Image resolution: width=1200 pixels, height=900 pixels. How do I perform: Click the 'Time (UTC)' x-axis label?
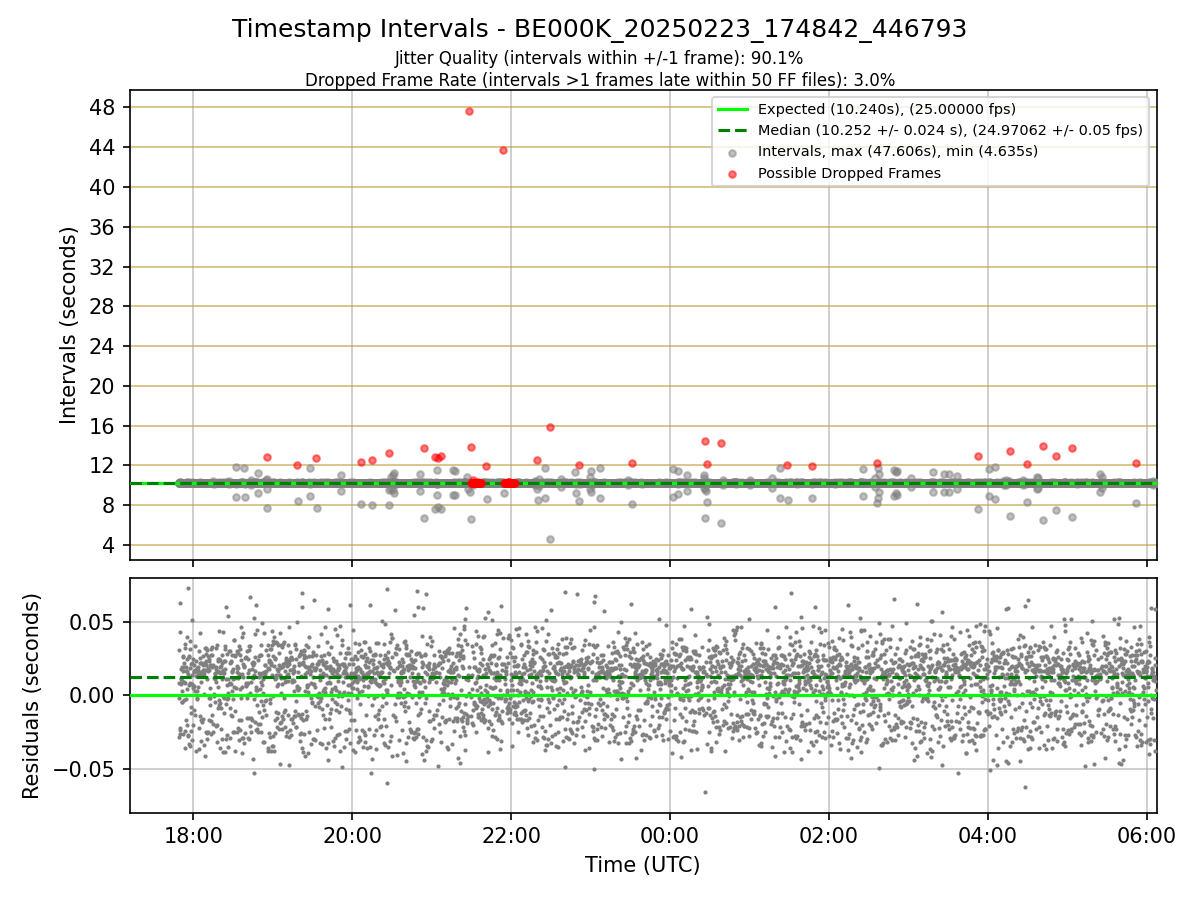pos(642,865)
